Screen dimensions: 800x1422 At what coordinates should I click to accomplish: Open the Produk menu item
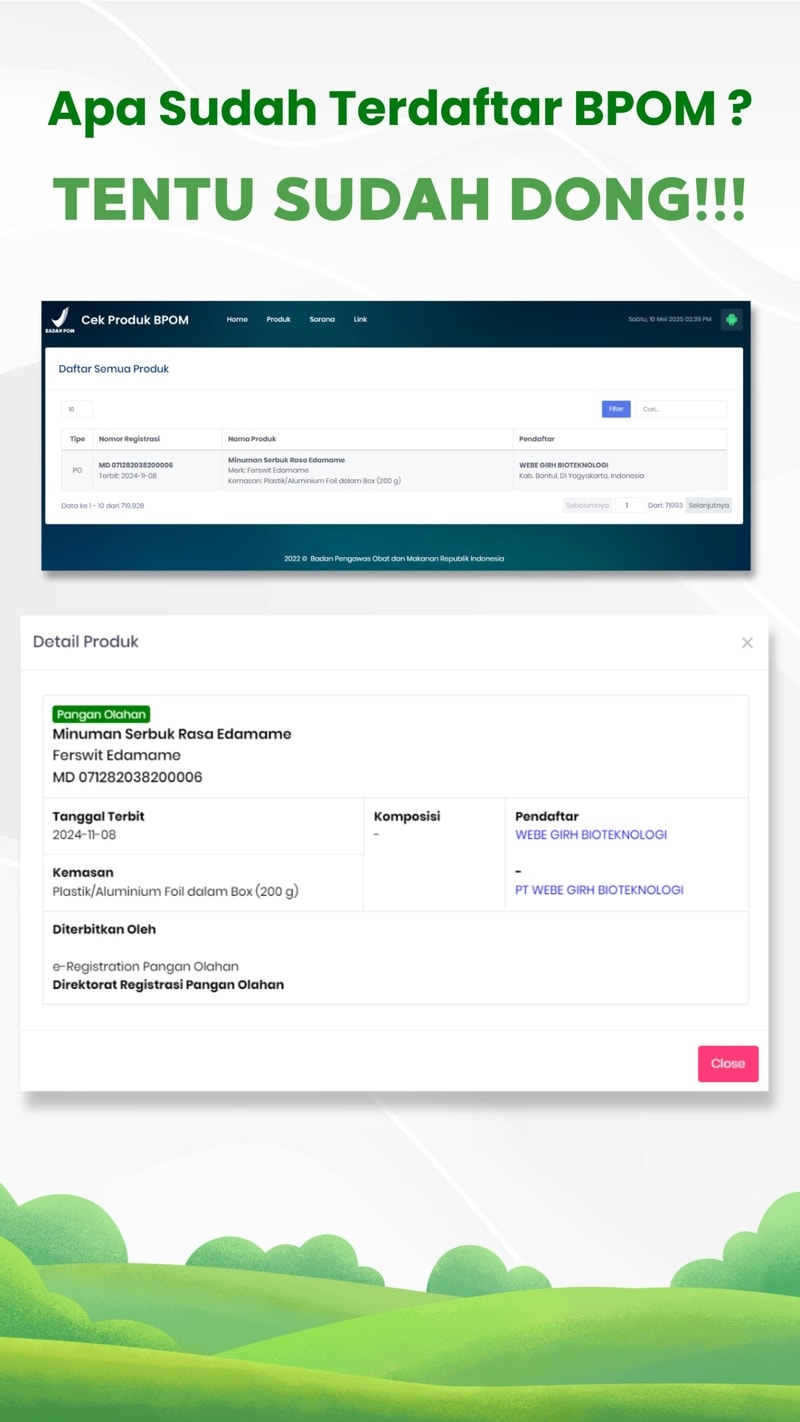(x=278, y=319)
